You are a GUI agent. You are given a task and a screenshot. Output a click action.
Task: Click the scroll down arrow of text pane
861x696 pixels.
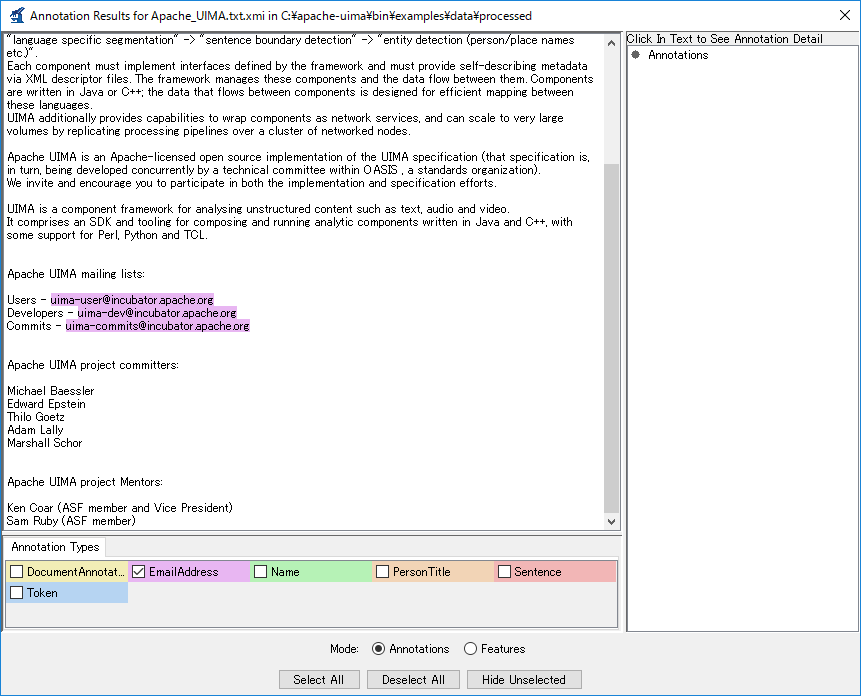pos(611,522)
